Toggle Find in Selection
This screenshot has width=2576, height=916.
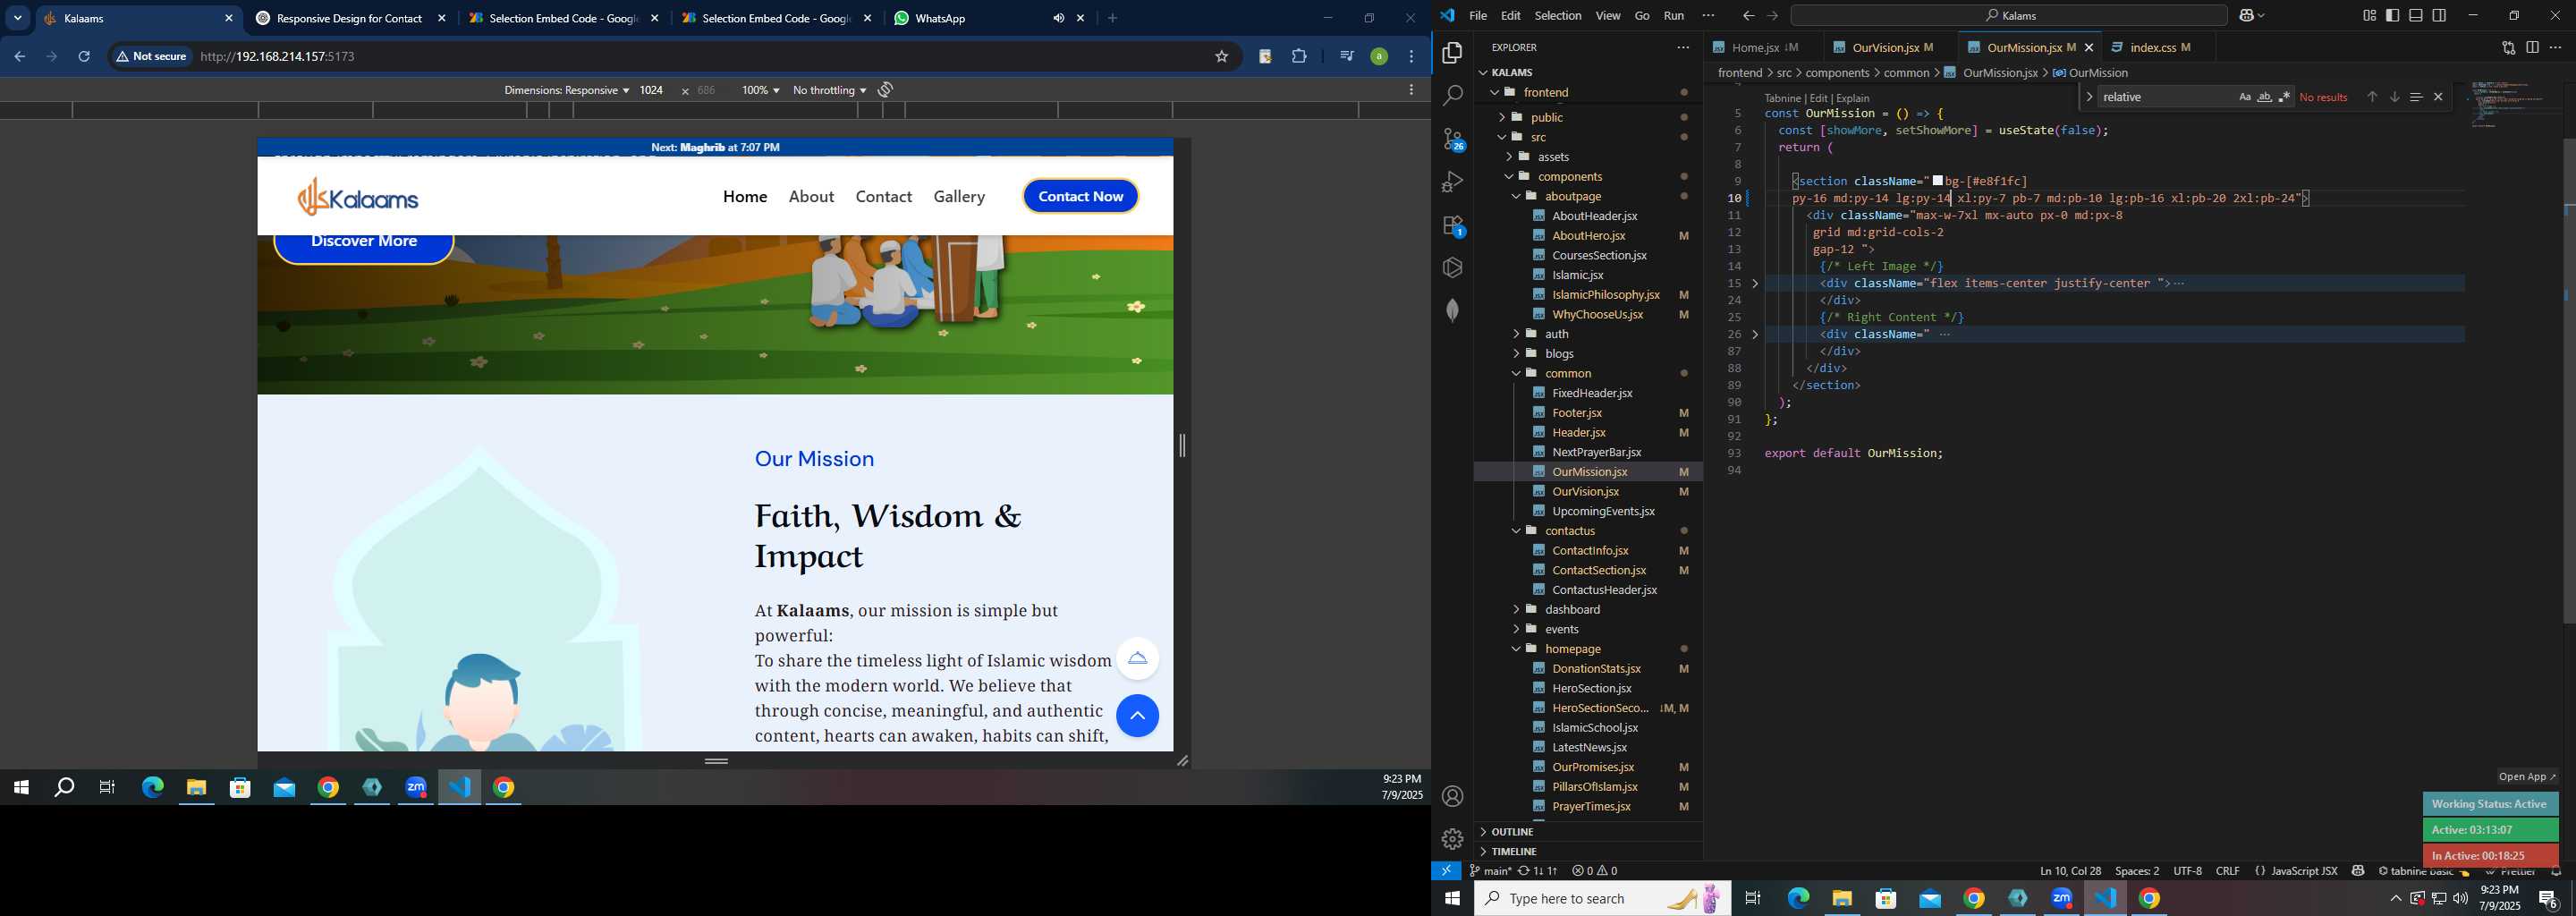click(2416, 97)
